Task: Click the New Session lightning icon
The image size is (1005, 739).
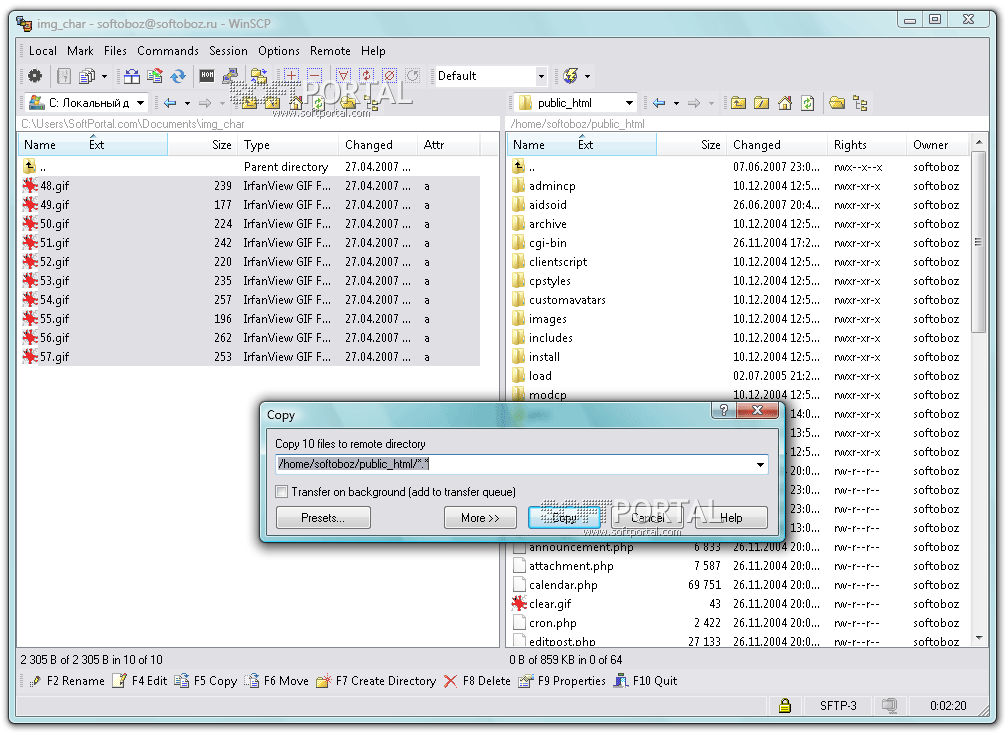Action: [570, 76]
